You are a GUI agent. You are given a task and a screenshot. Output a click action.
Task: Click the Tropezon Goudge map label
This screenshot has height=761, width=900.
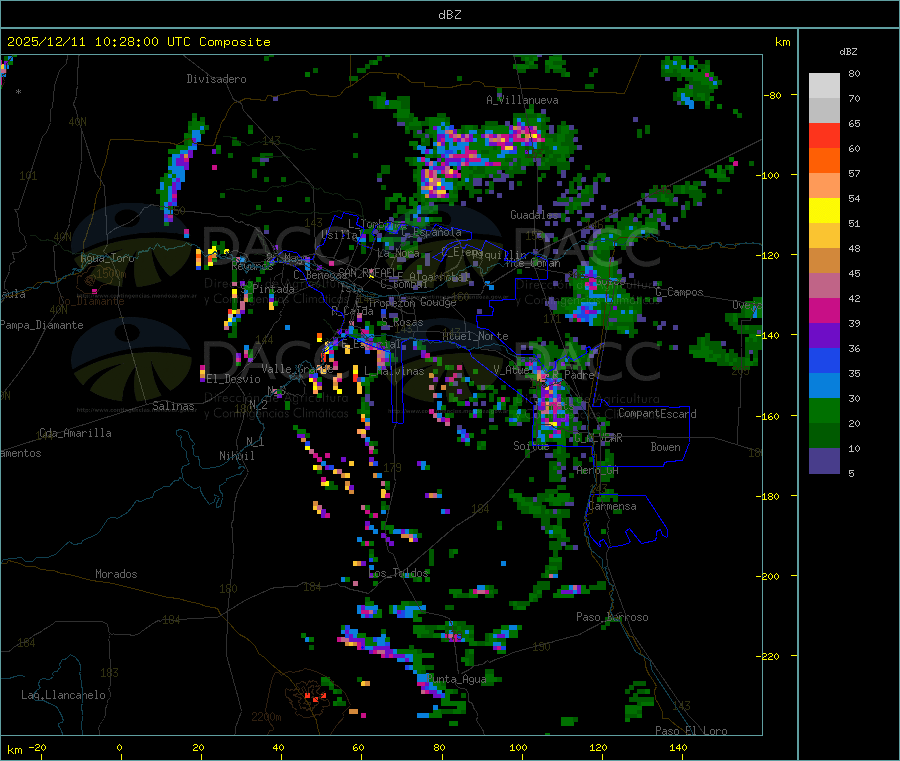tap(412, 302)
